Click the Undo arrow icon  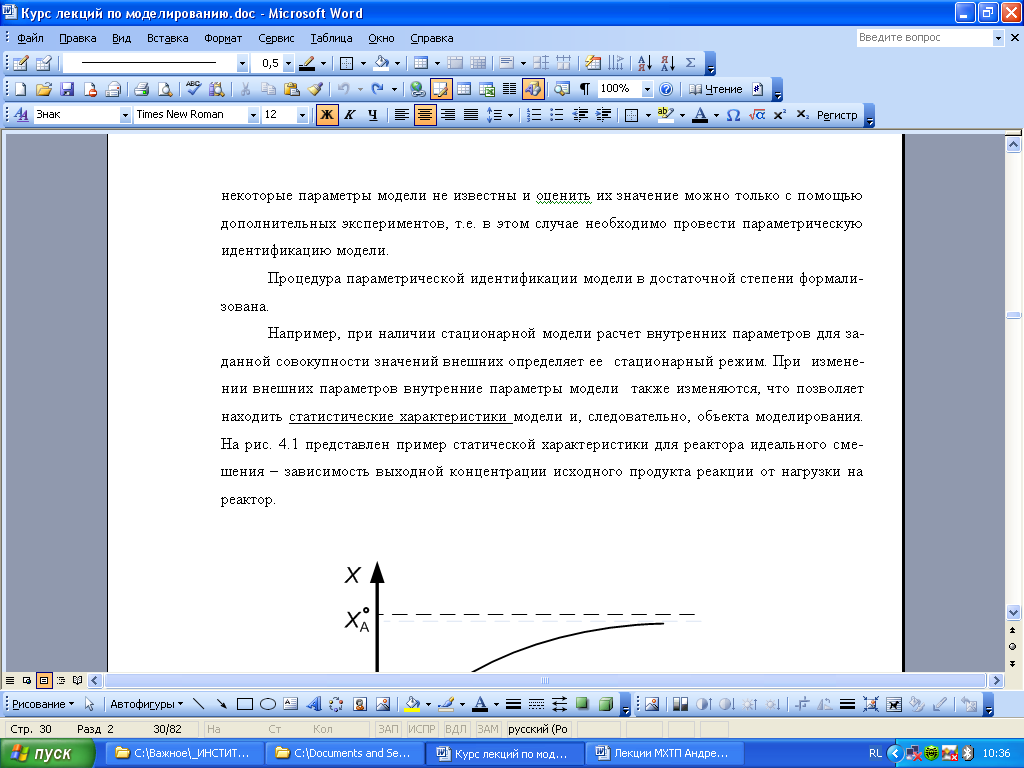[344, 89]
